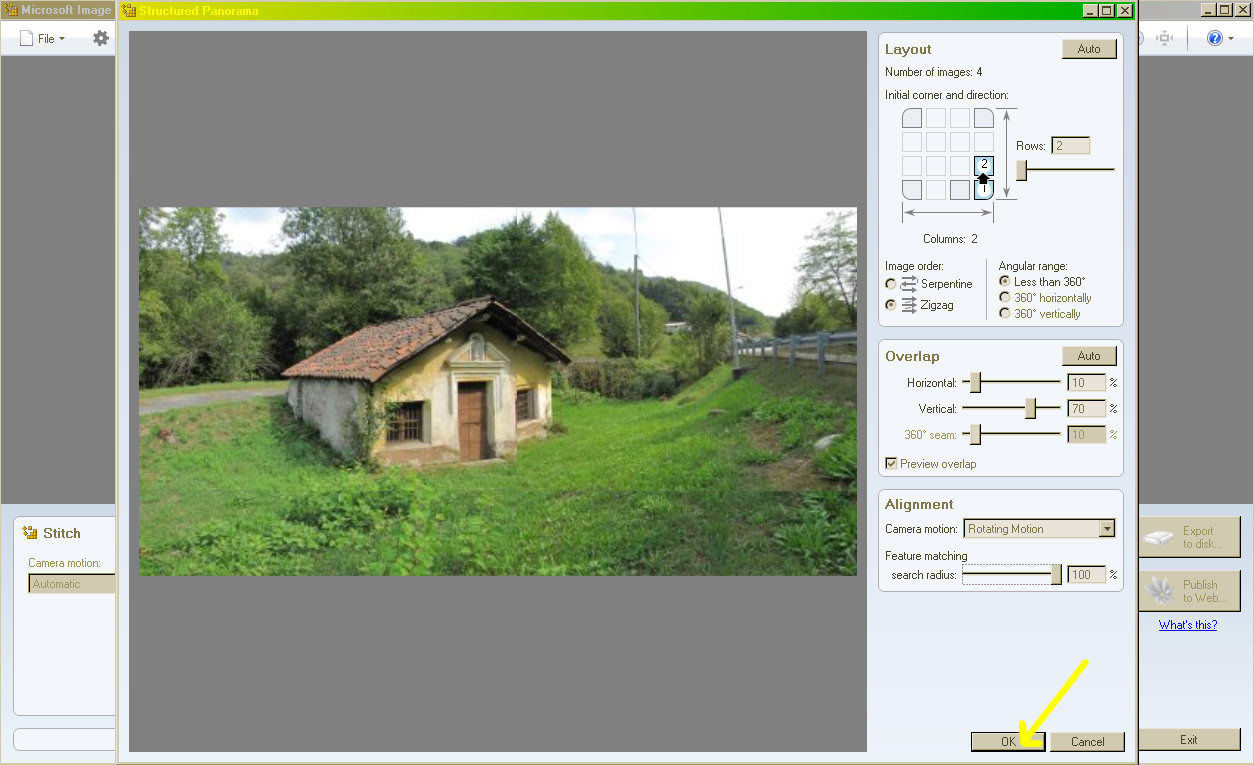Click the Microsoft Image window title icon
Viewport: 1254px width, 765px height.
click(x=11, y=10)
